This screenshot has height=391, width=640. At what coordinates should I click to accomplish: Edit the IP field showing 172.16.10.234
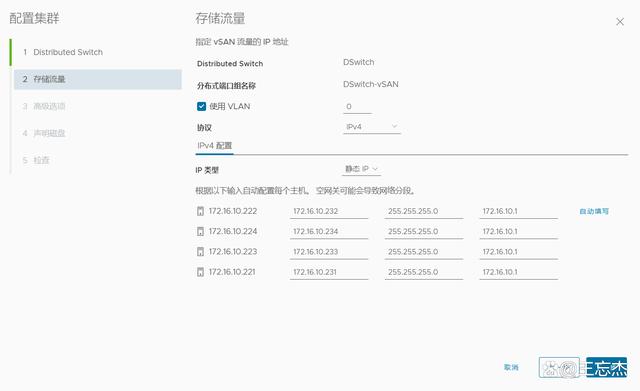(x=329, y=231)
